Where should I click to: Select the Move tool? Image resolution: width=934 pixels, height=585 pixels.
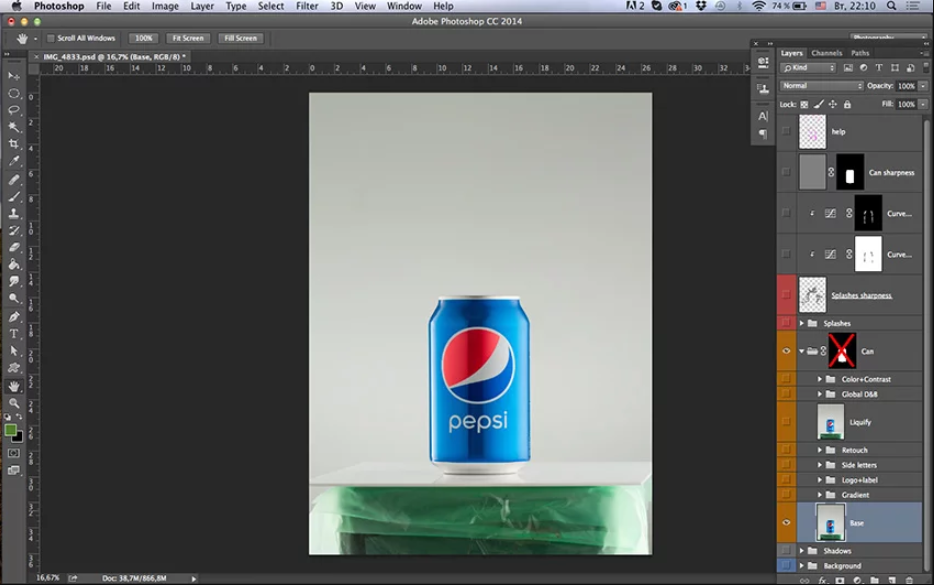click(x=14, y=76)
